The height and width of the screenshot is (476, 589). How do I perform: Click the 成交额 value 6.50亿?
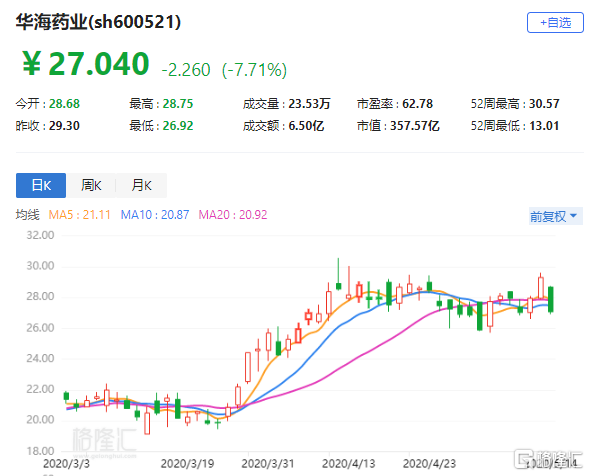point(306,125)
